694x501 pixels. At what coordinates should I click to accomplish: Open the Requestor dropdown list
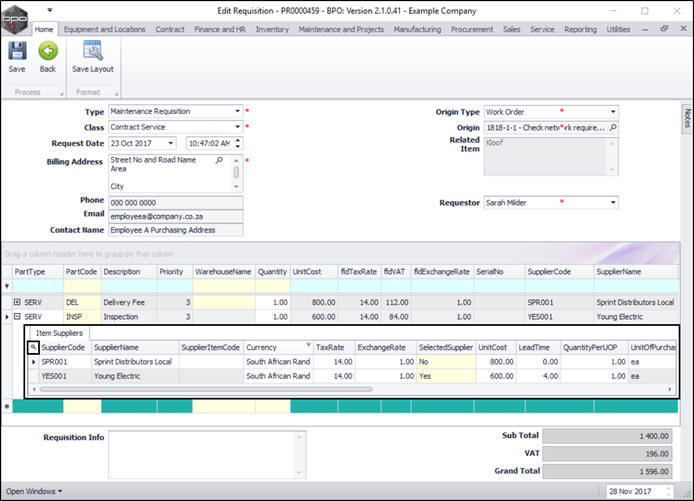point(612,203)
